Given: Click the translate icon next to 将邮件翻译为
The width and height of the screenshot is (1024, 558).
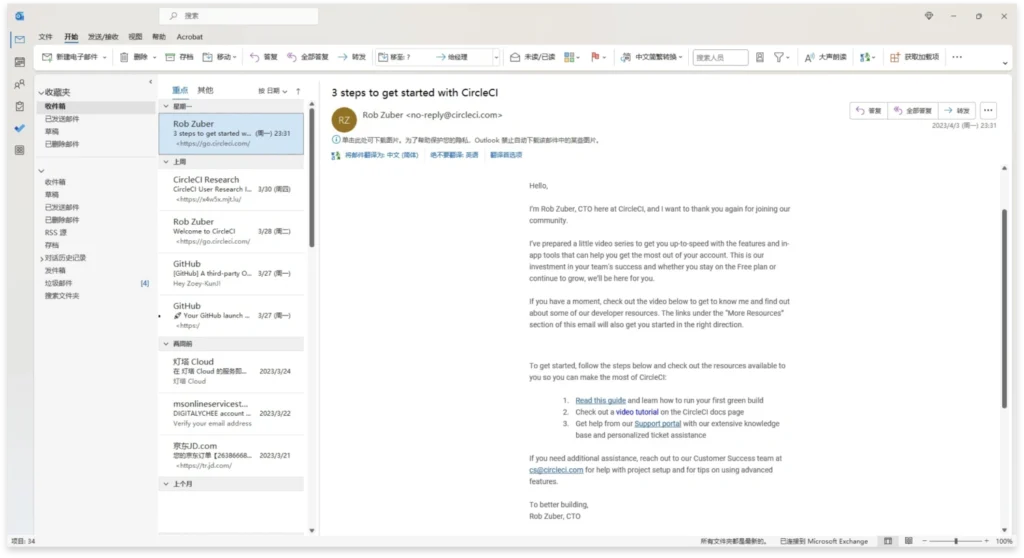Looking at the screenshot, I should coord(336,156).
